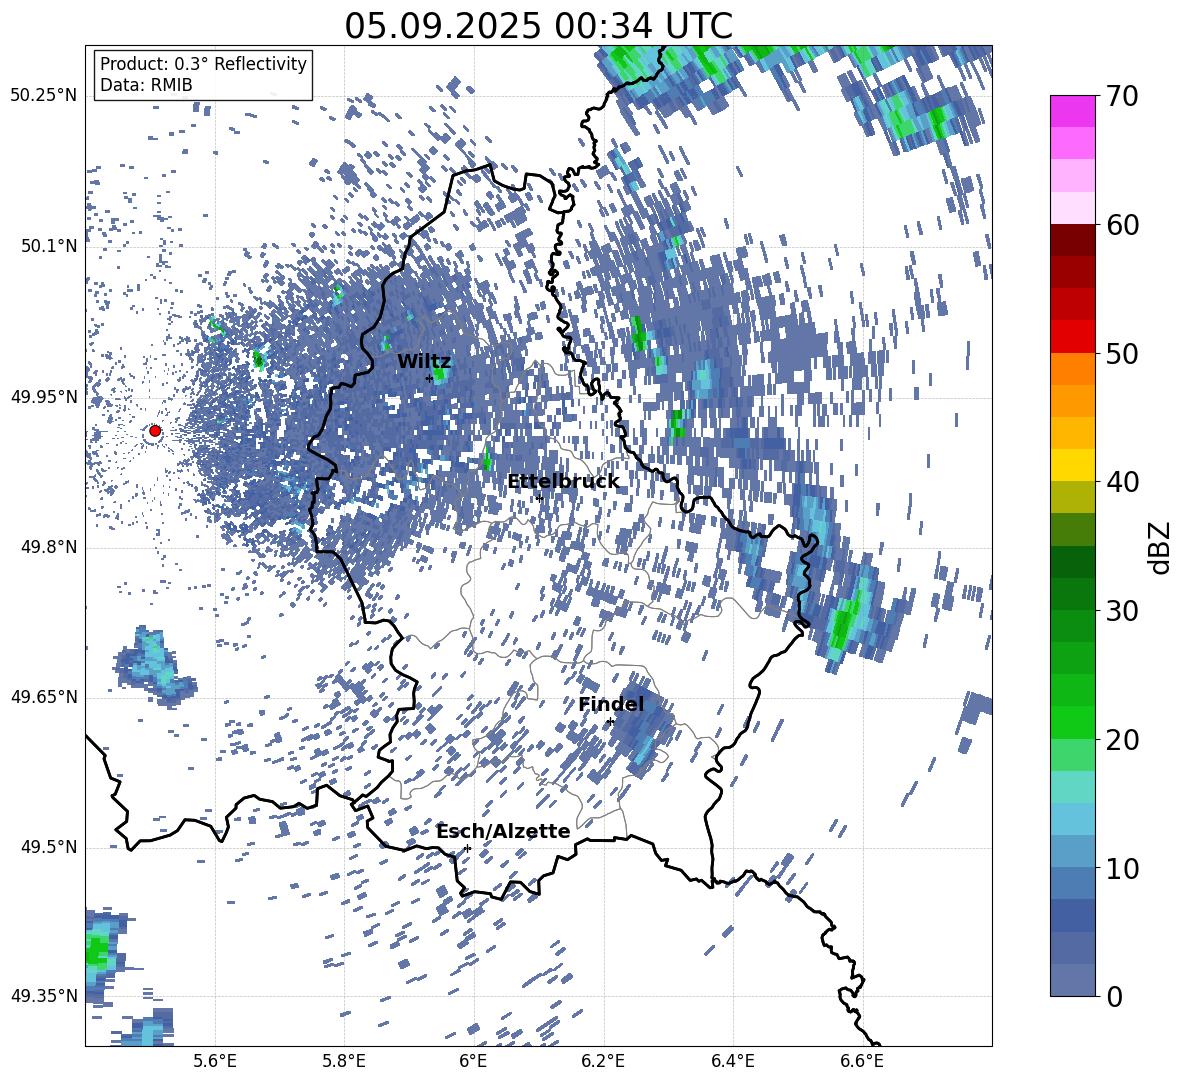Click the Wiltz city label
1184x1081 pixels.
(424, 362)
